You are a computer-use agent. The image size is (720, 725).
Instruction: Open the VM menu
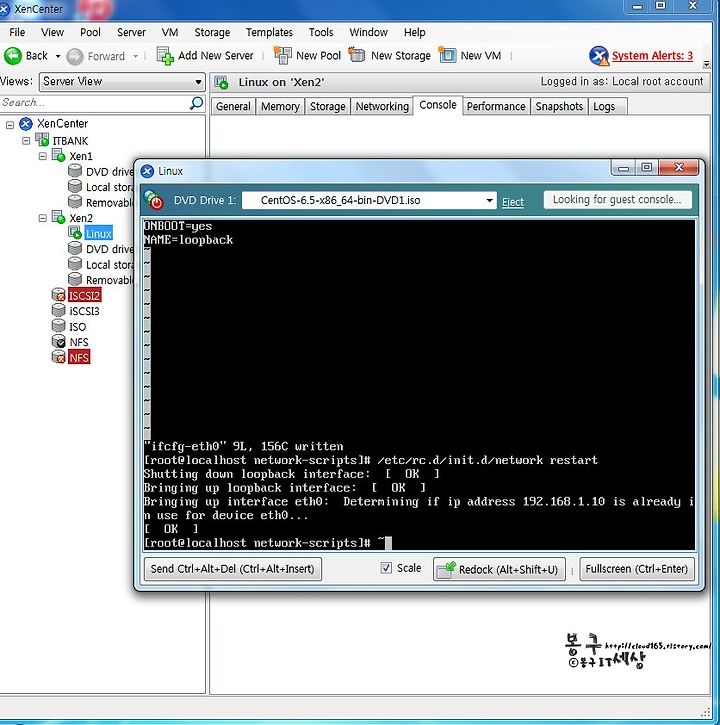pos(170,32)
